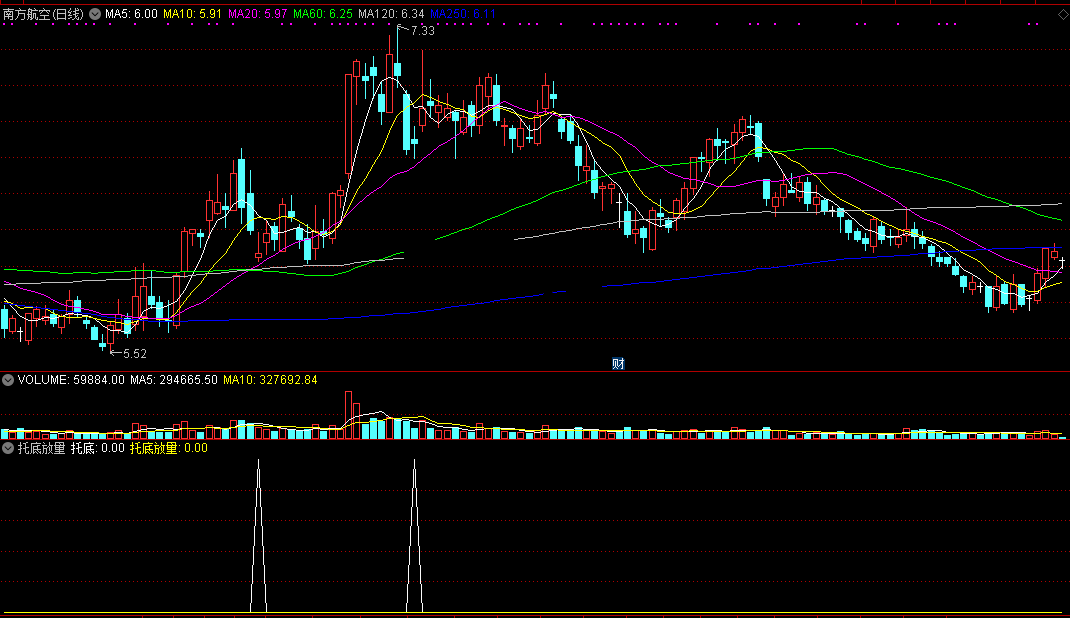Click the white 托底放量 indicator name
1070x618 pixels.
tap(42, 448)
